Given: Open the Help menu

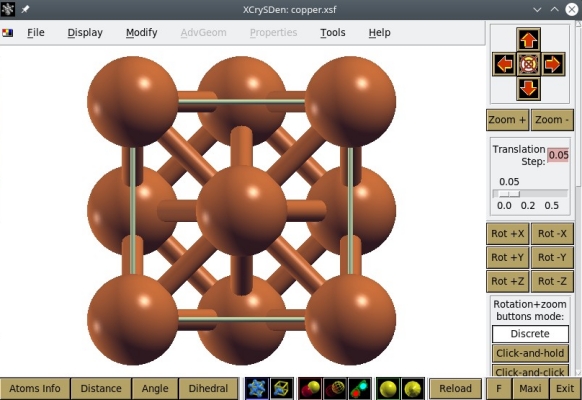Looking at the screenshot, I should (379, 33).
